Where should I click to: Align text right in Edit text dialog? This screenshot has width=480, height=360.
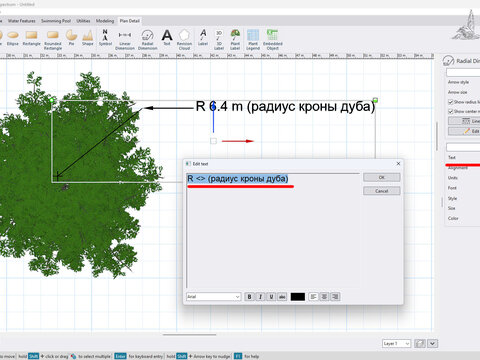tap(335, 297)
